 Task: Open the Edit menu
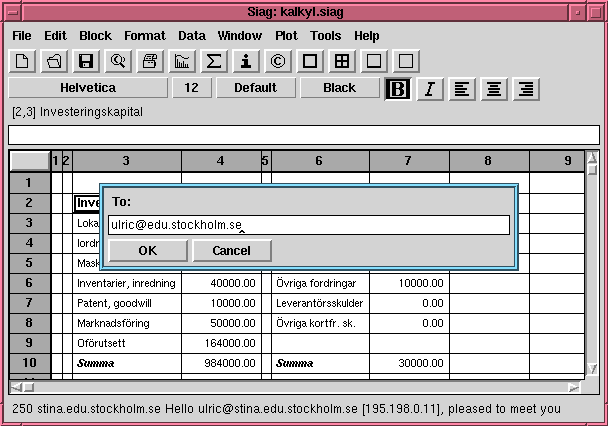click(x=55, y=36)
